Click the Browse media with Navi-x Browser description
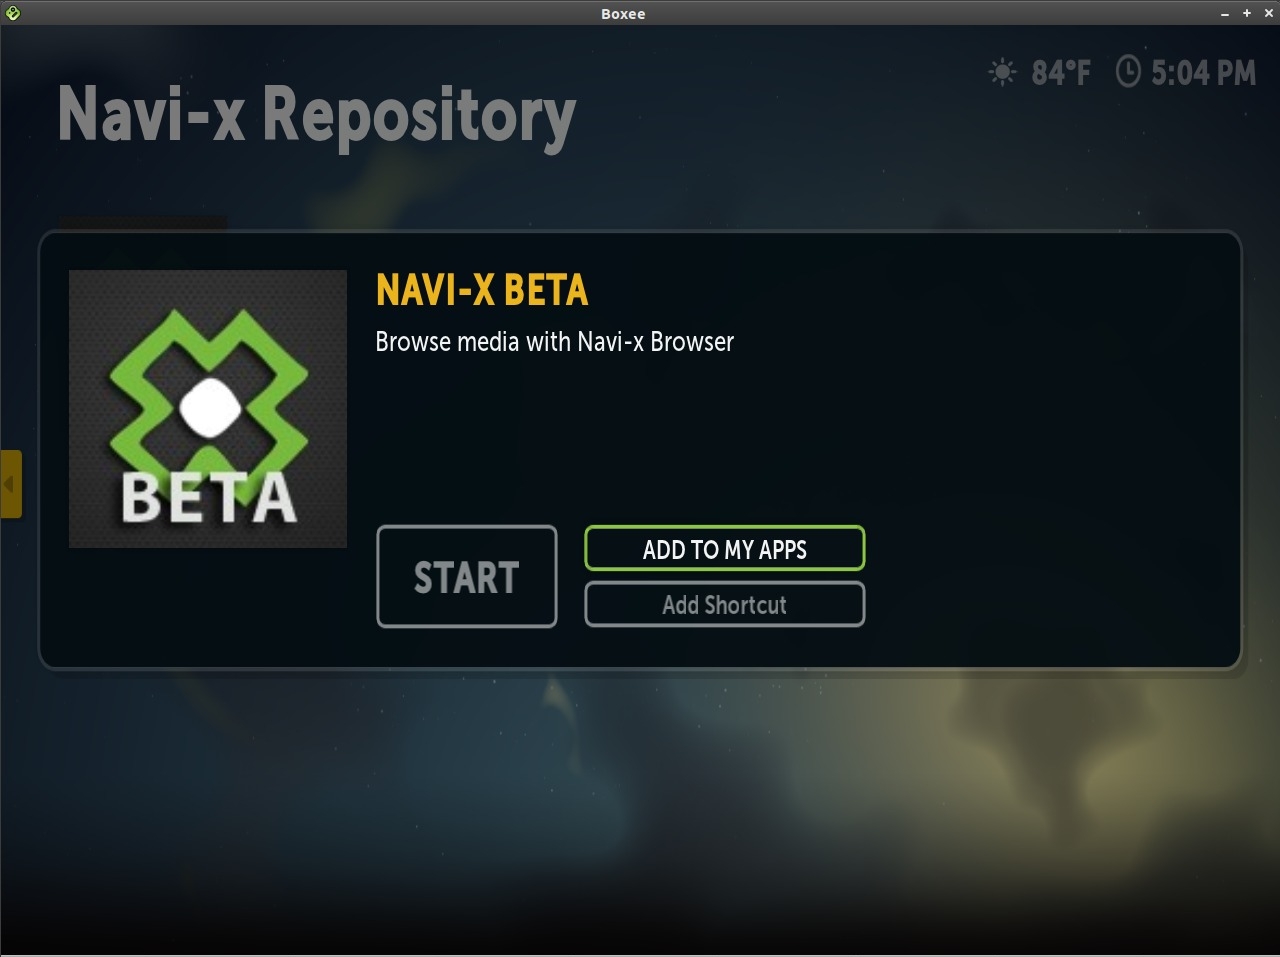This screenshot has height=957, width=1280. point(555,342)
